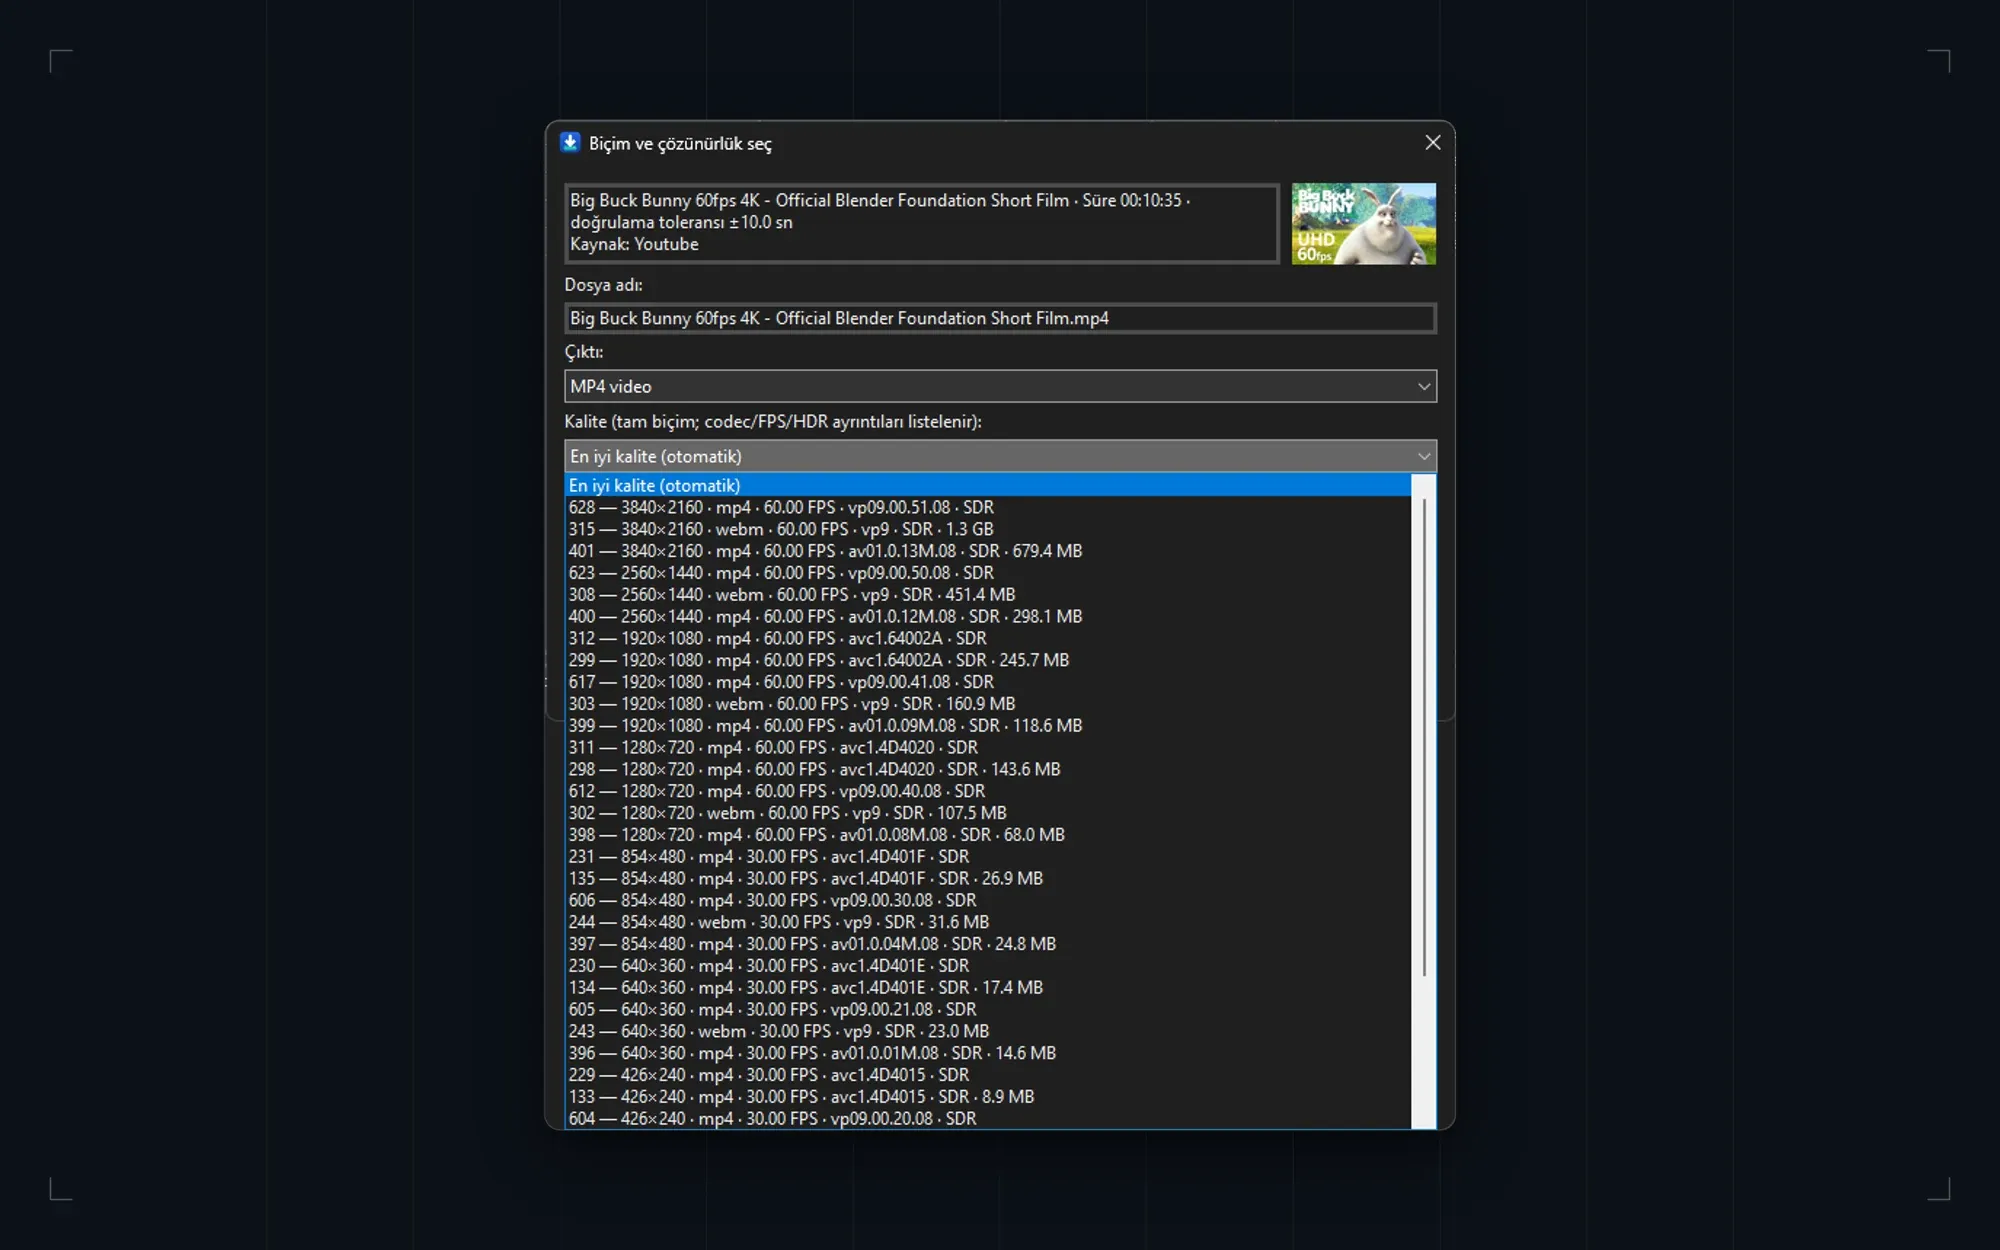
Task: Choose format 231 854×480 avc1.4D401F
Action: point(988,857)
